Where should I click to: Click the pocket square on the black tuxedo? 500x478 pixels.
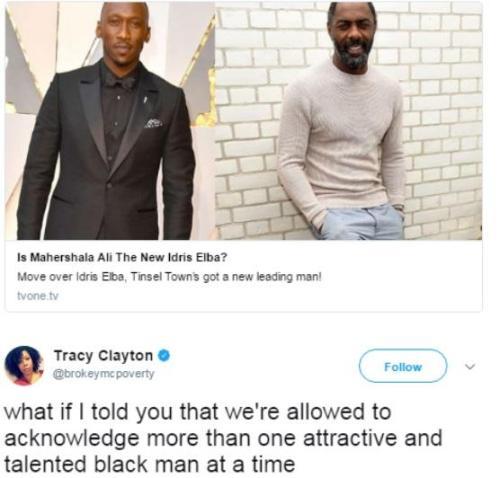pos(154,123)
